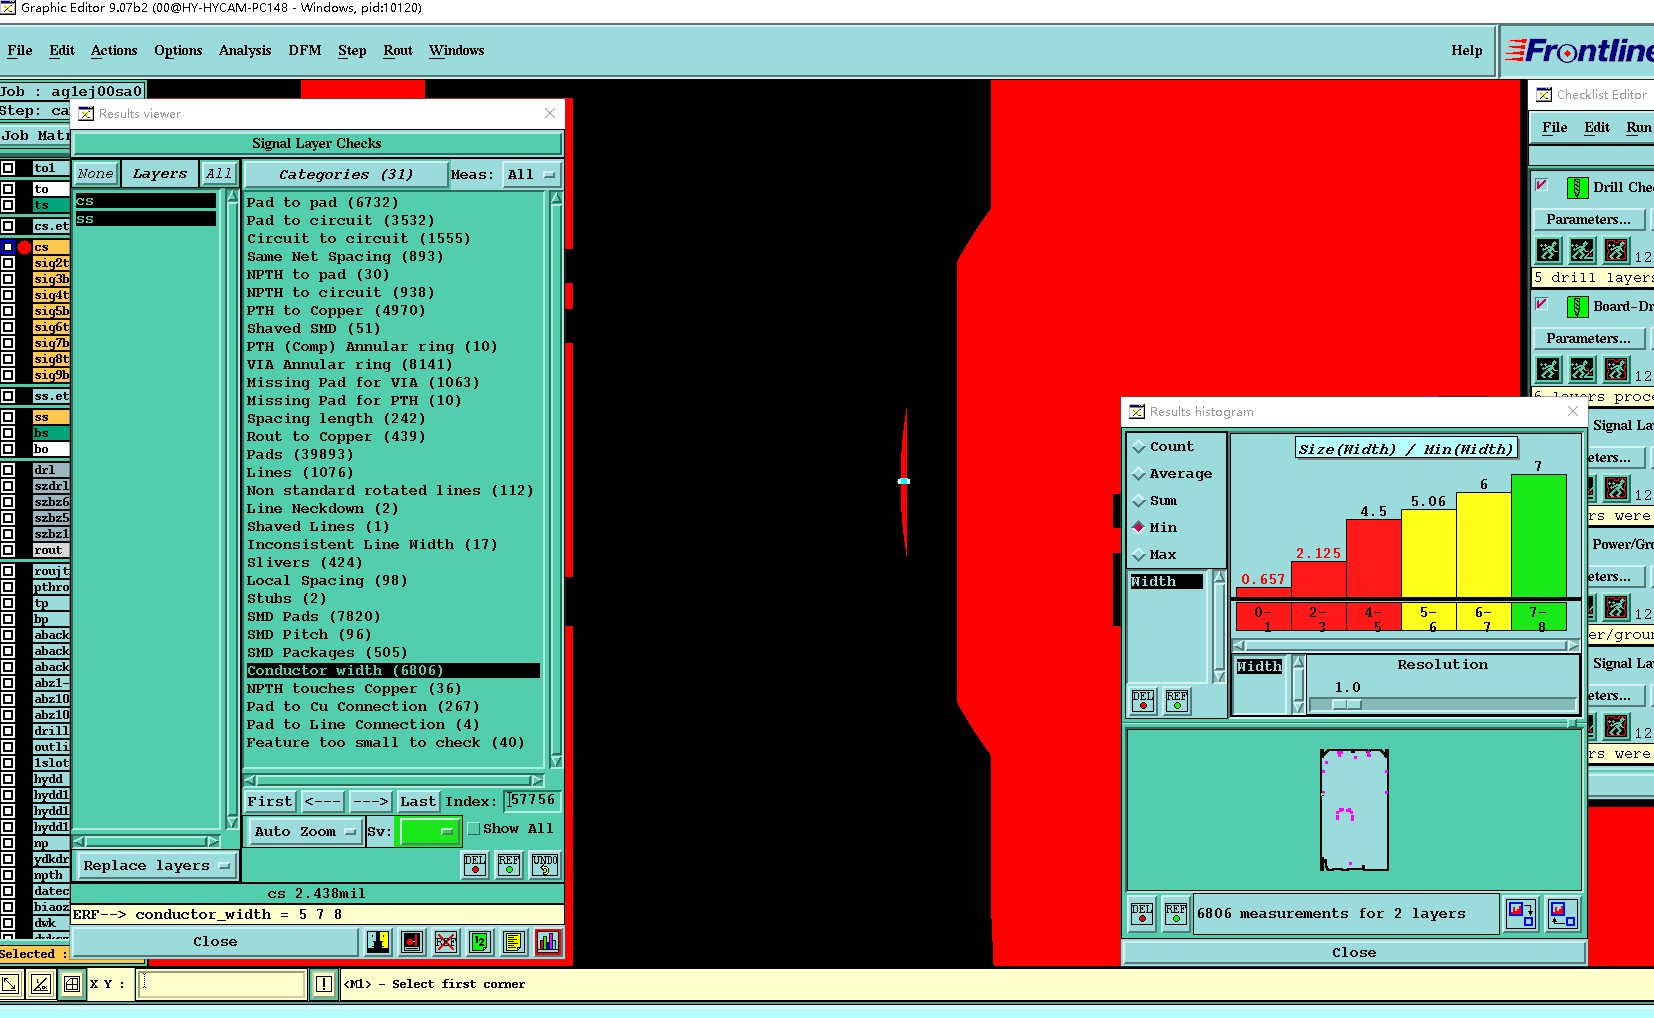The height and width of the screenshot is (1018, 1654).
Task: Click the X Y coordinate input field
Action: [x=222, y=984]
